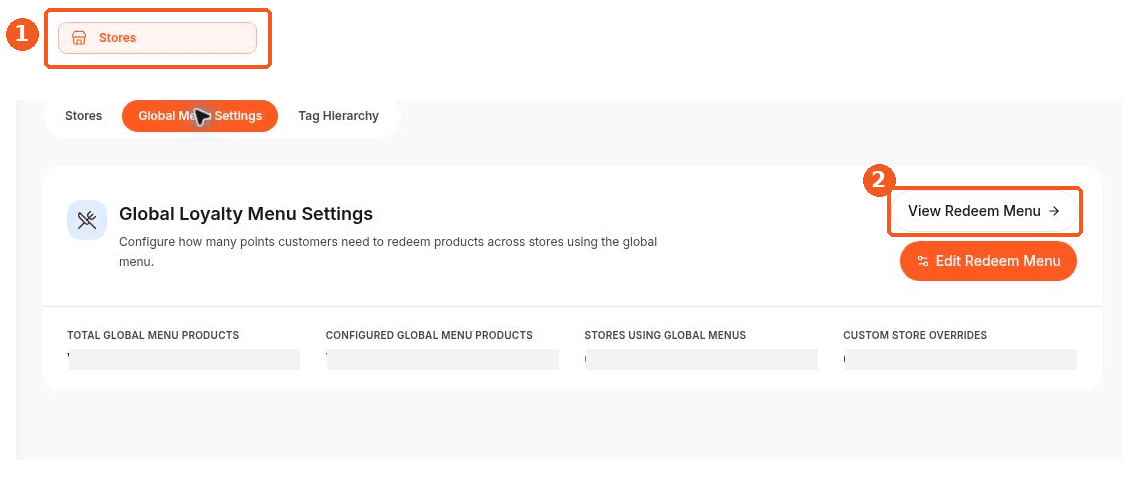1138x480 pixels.
Task: Click the View Redeem Menu button
Action: click(x=984, y=211)
